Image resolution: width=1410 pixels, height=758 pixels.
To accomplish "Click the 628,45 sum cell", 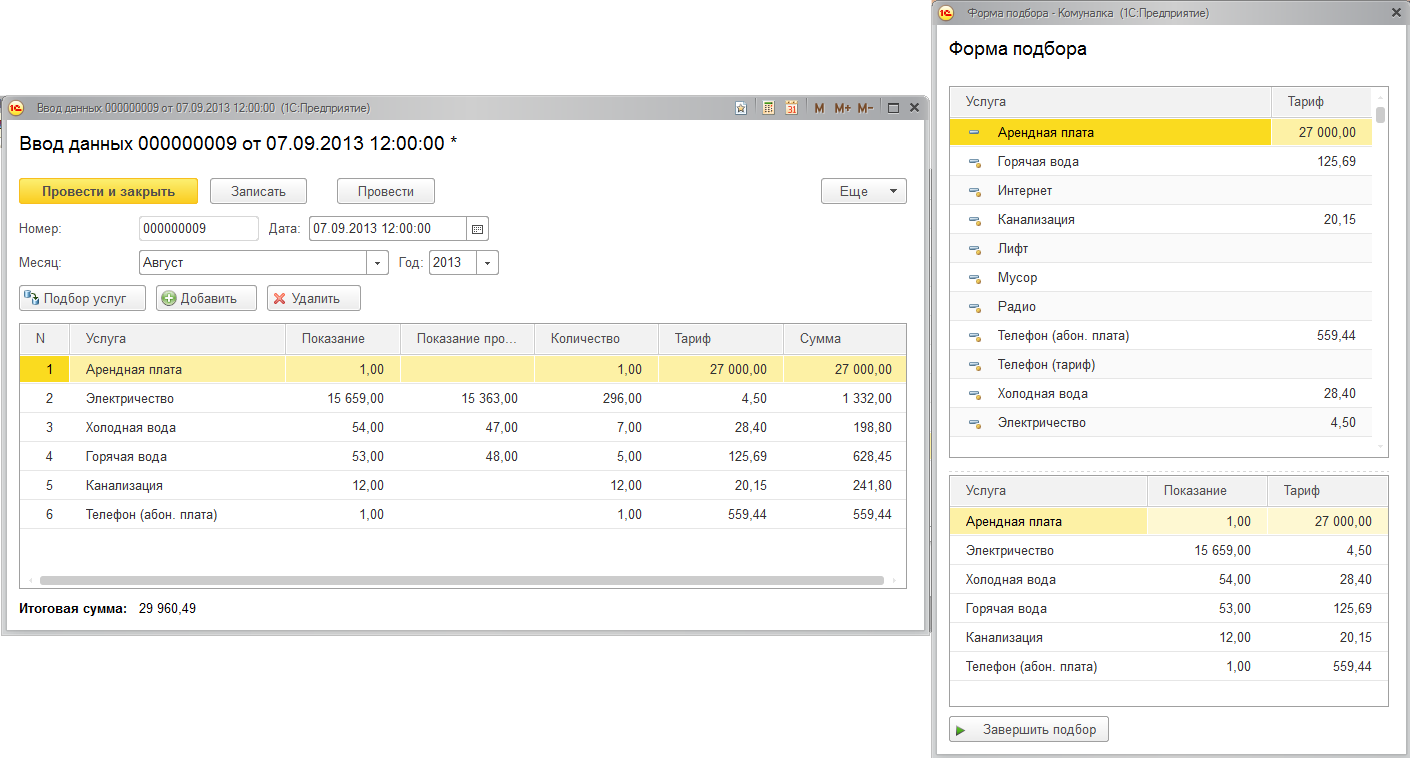I will click(845, 457).
